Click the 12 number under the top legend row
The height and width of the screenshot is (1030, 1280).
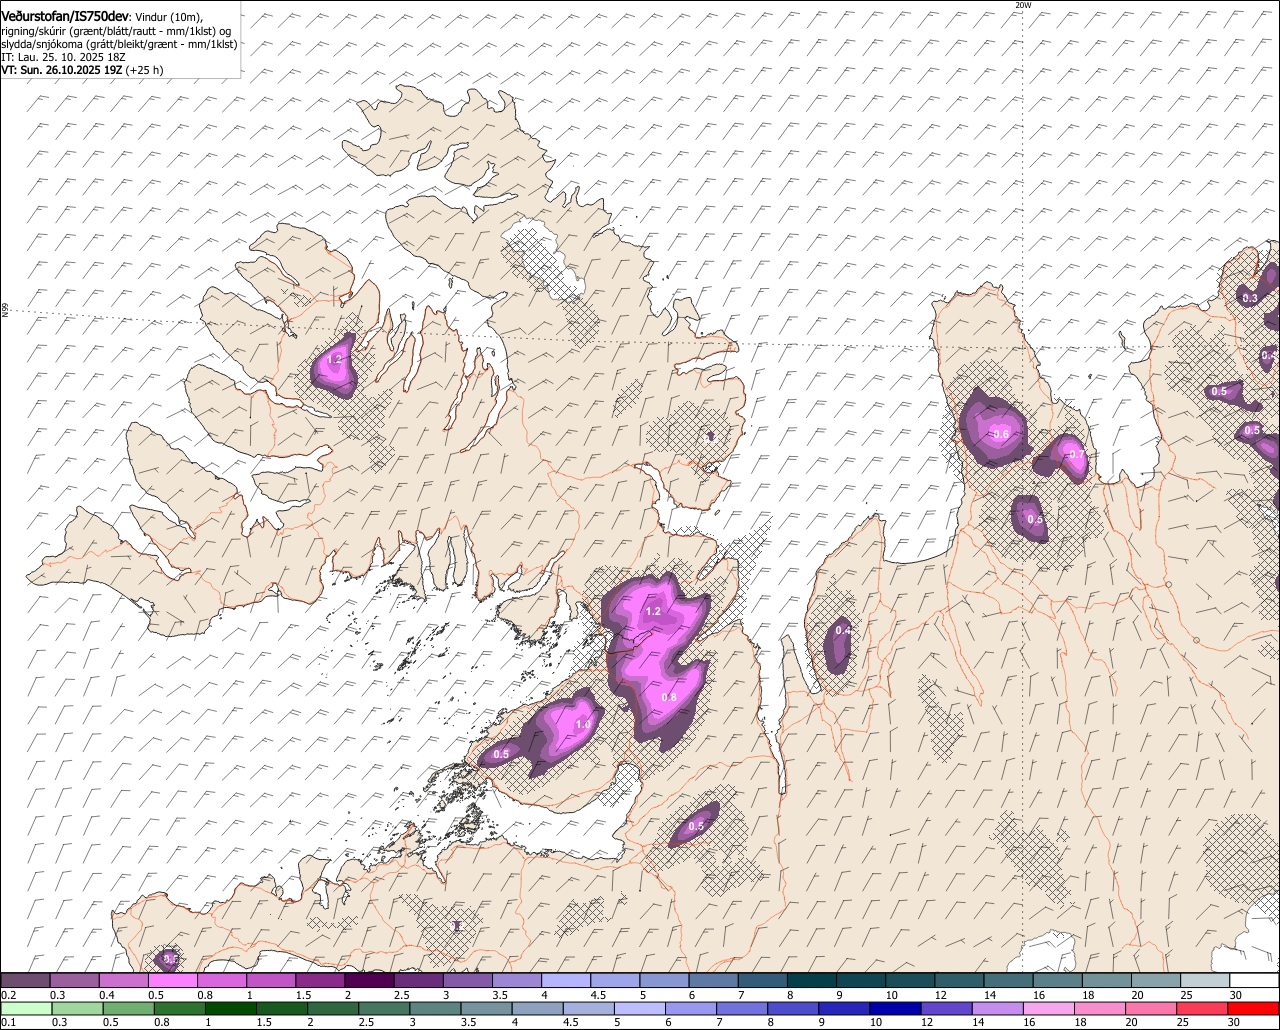click(x=941, y=995)
